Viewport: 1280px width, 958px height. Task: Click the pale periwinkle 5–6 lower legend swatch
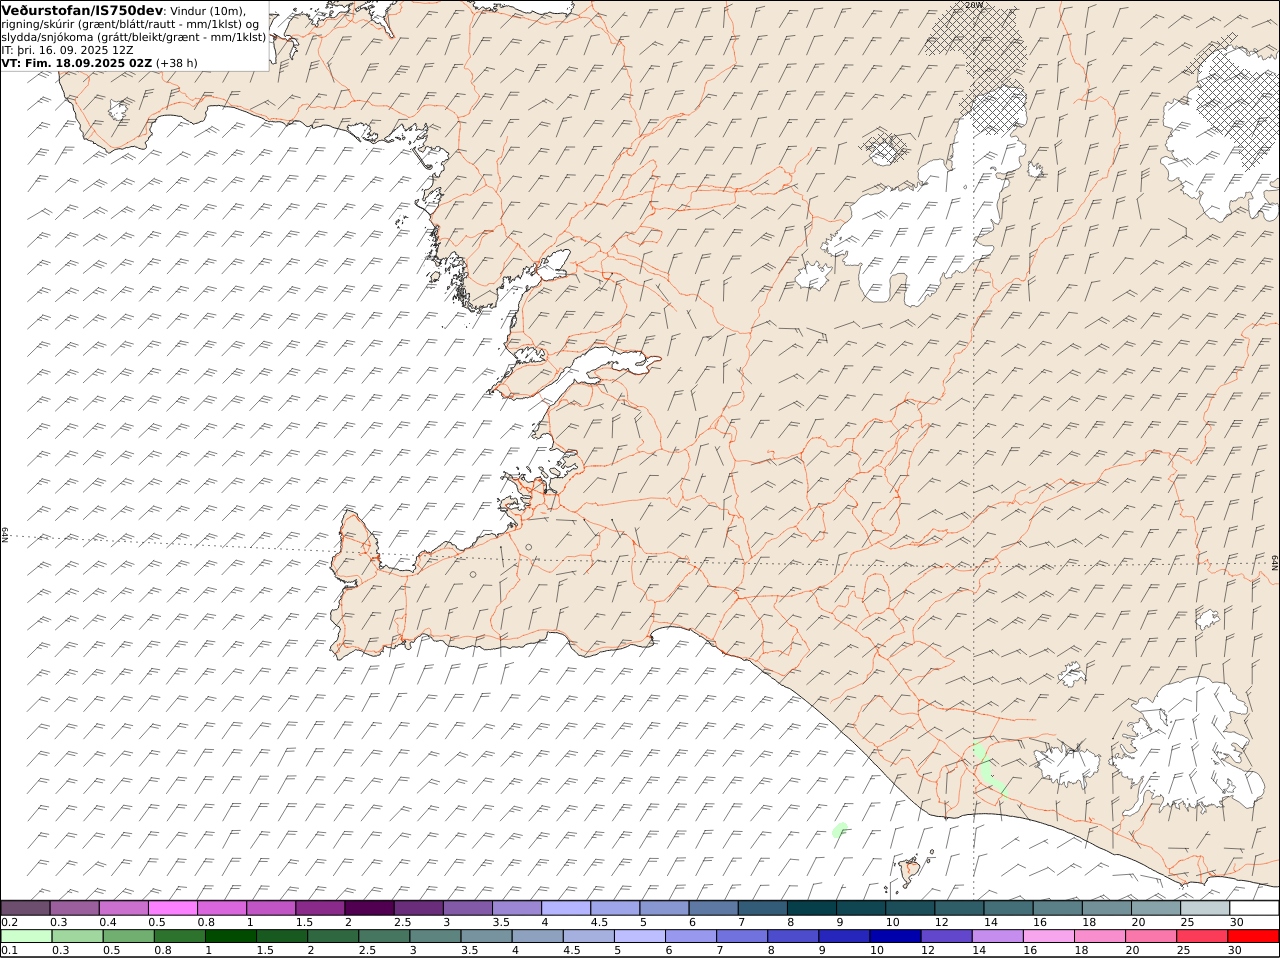[x=640, y=936]
